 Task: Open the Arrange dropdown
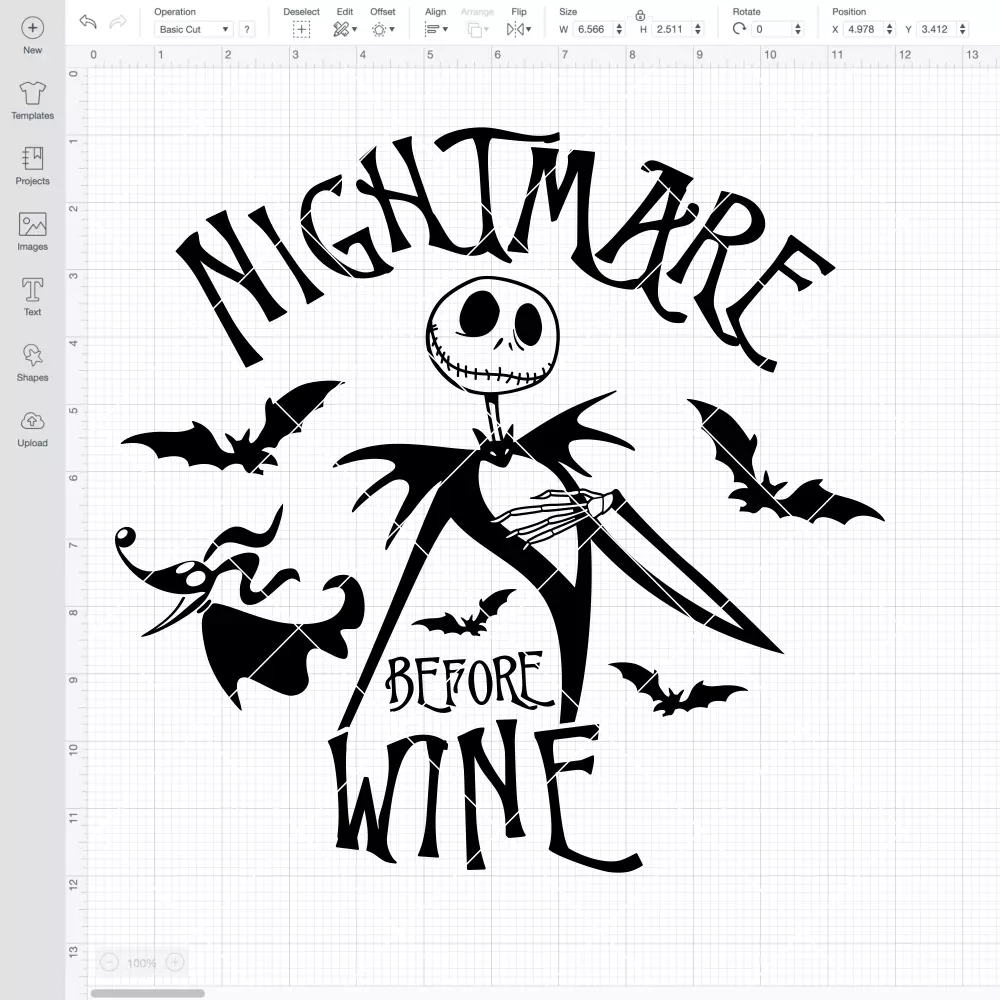(478, 29)
